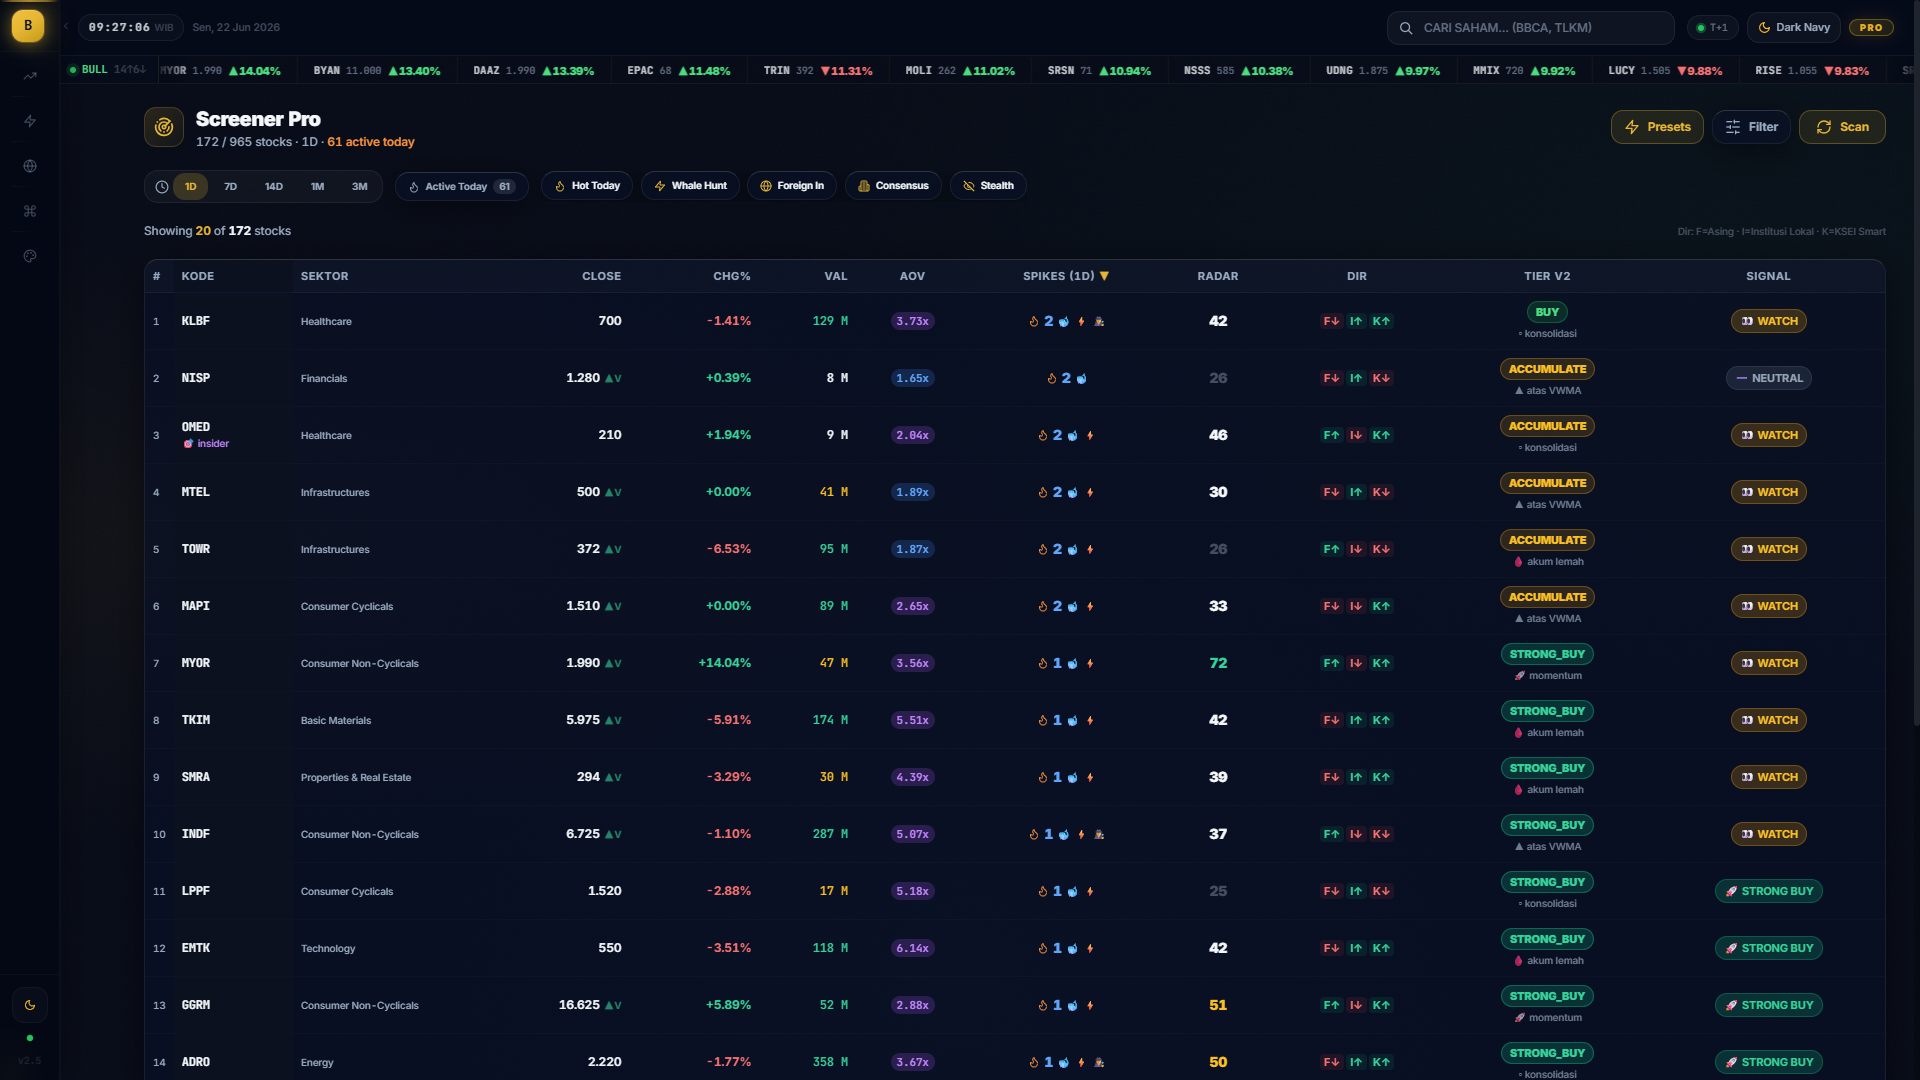Sort by the CHG% column header

click(x=732, y=276)
